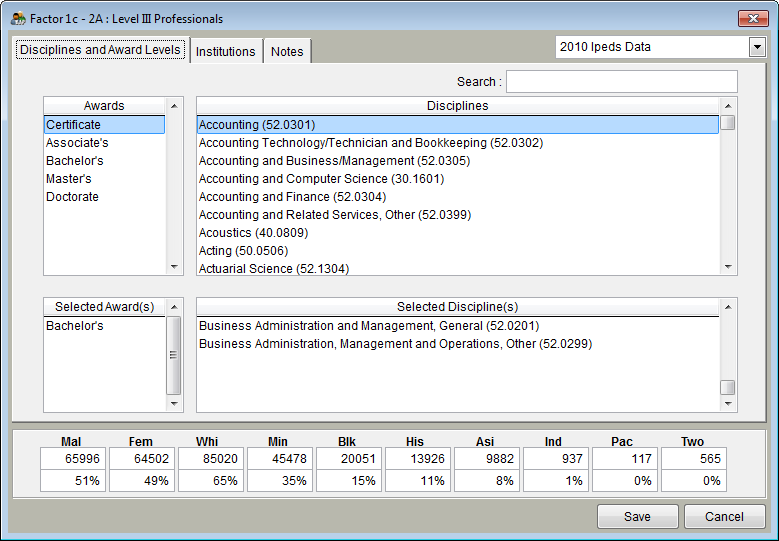Click the Whi count field 85020

click(x=211, y=459)
